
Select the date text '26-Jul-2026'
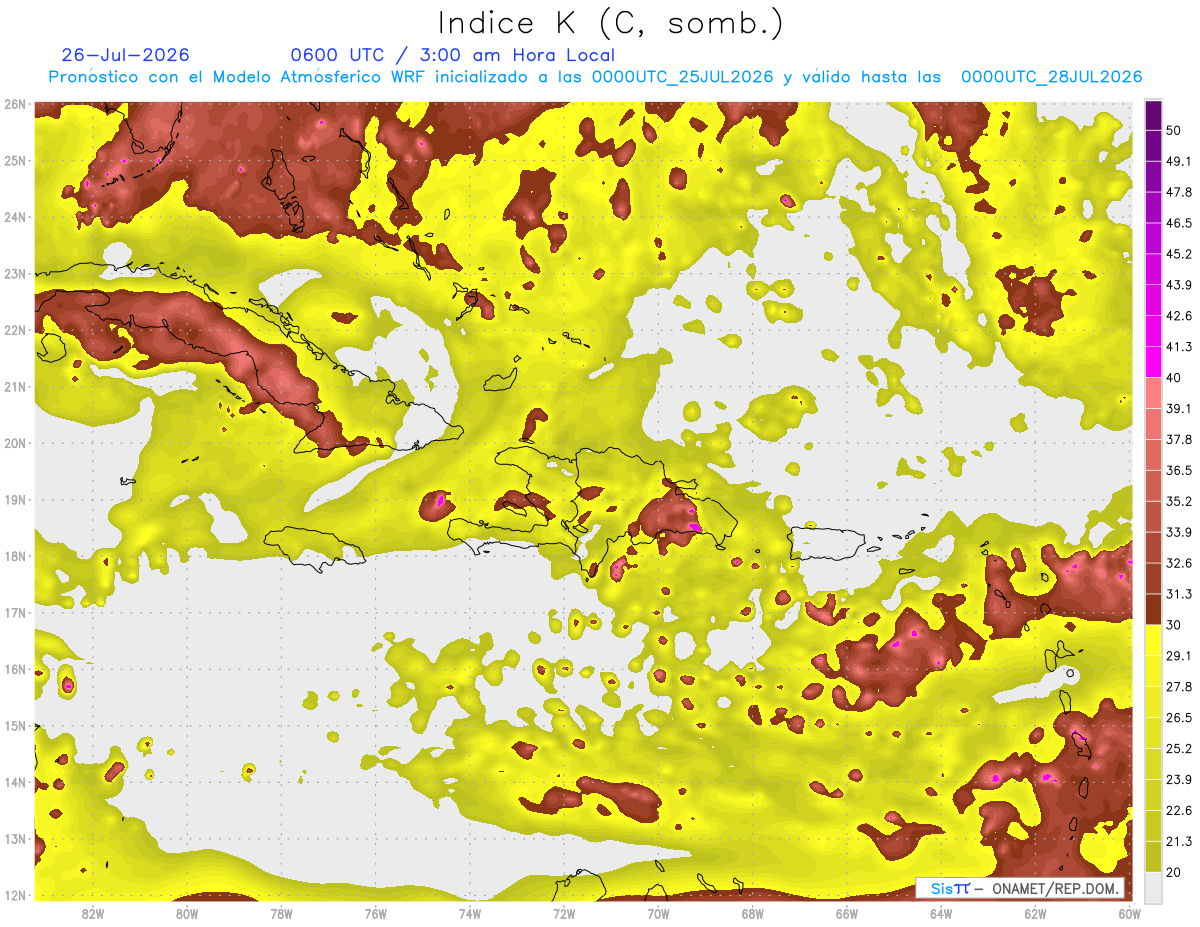(125, 55)
